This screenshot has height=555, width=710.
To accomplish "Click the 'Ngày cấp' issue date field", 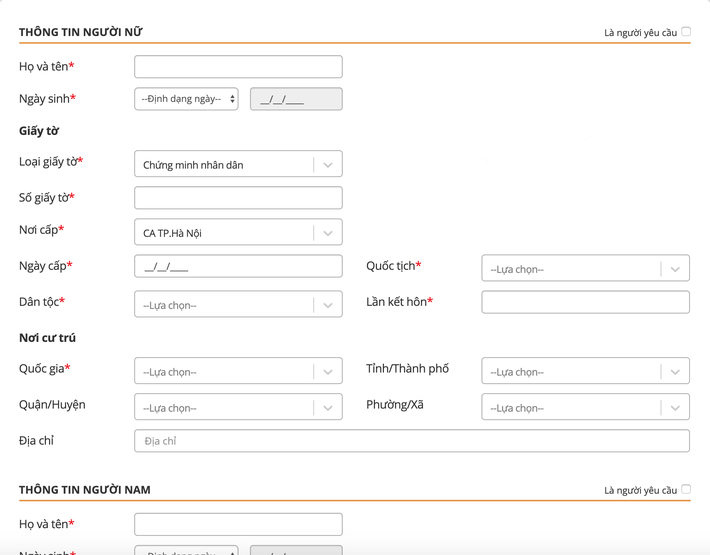I will click(238, 266).
